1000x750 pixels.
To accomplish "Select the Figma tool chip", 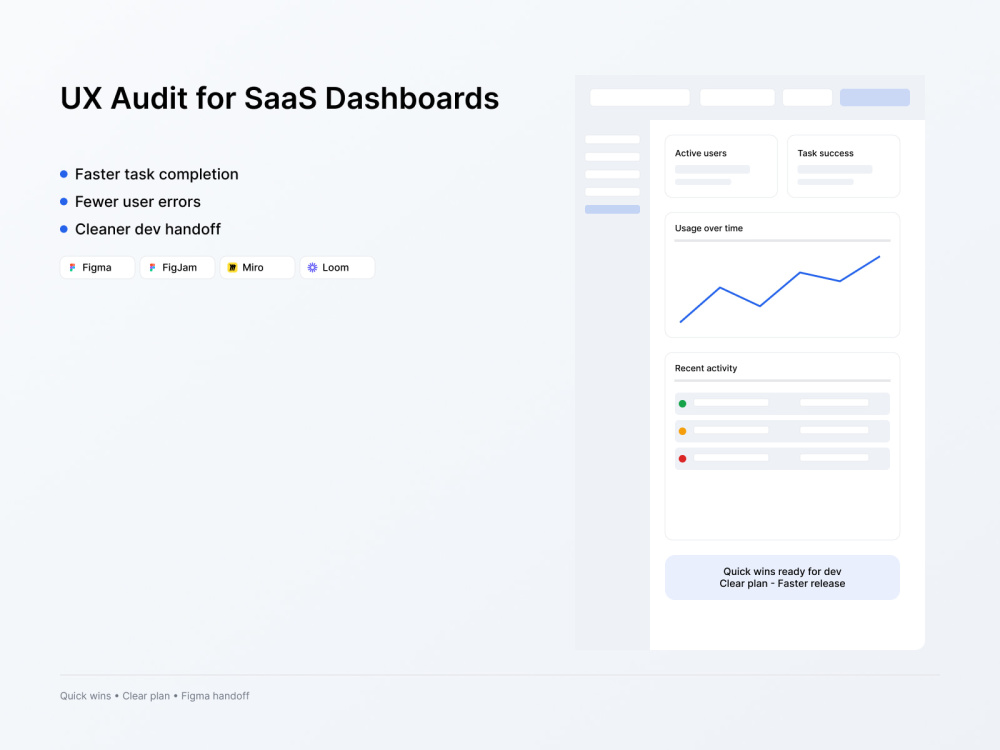I will tap(98, 268).
